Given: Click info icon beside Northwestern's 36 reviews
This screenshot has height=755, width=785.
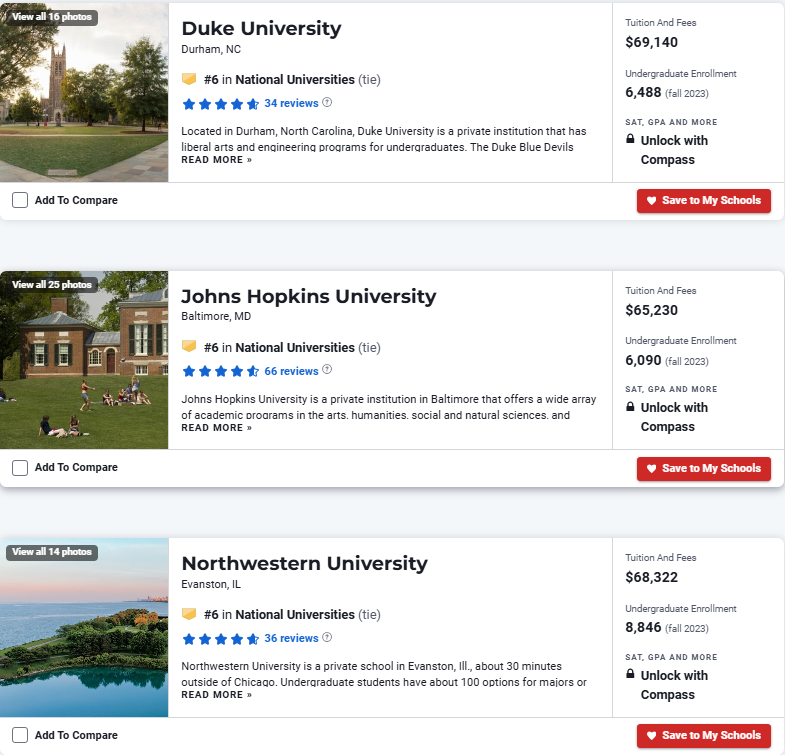Looking at the screenshot, I should coord(327,638).
